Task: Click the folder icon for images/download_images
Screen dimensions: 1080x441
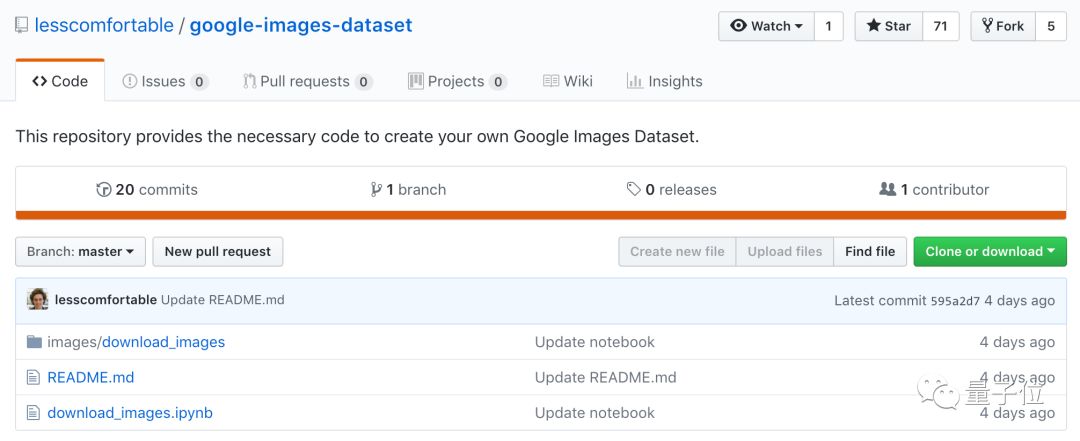Action: point(34,342)
